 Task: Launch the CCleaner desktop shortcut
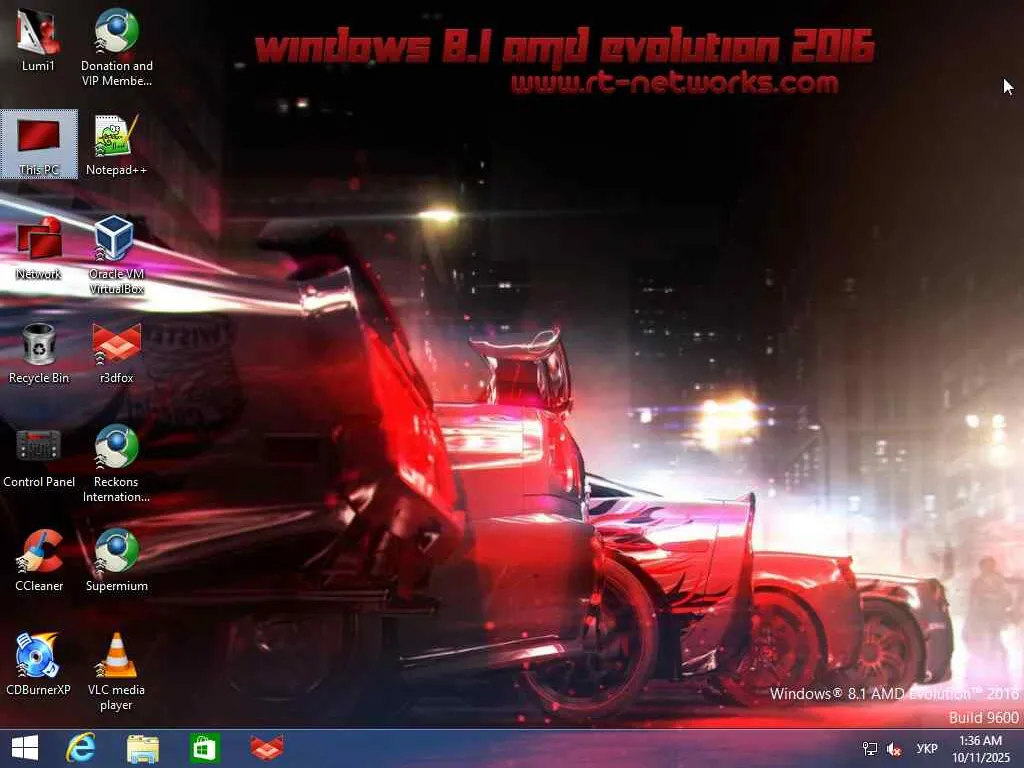(x=39, y=561)
